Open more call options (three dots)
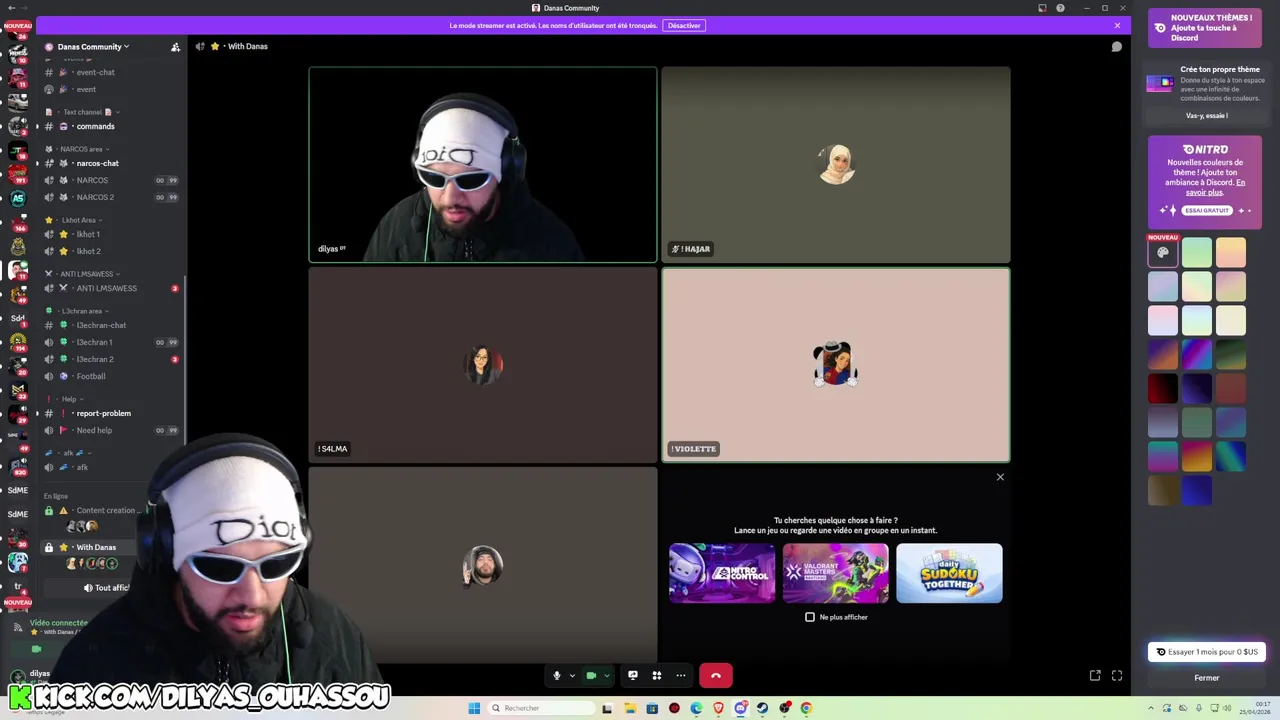This screenshot has height=720, width=1280. [x=681, y=676]
